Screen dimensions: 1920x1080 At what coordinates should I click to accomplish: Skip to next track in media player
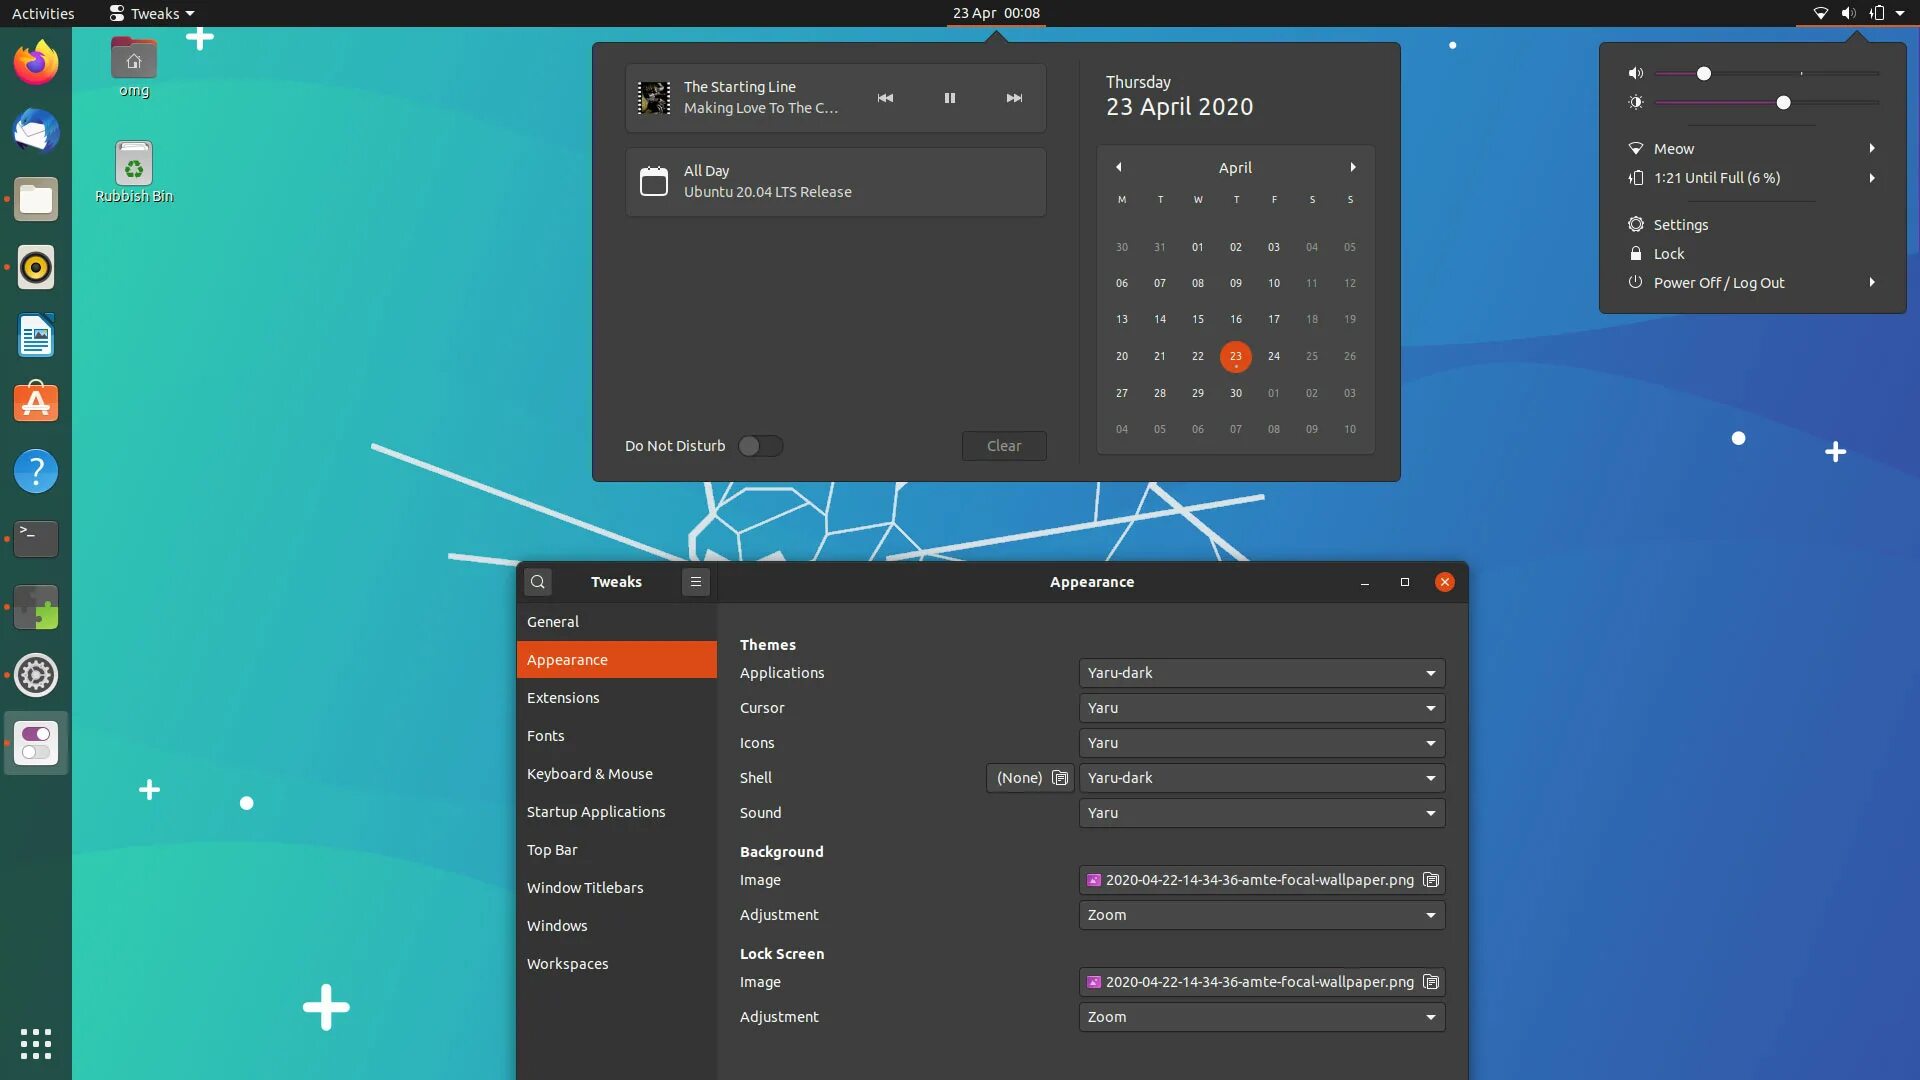pos(1014,98)
